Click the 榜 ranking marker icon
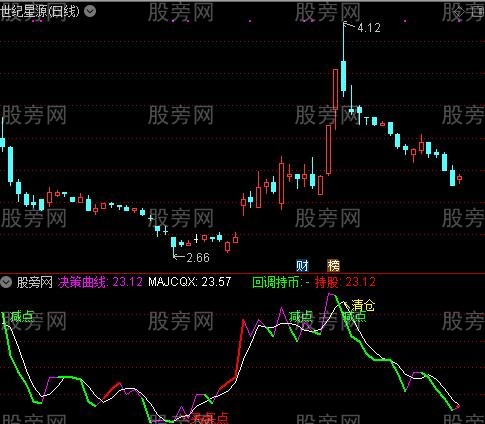The width and height of the screenshot is (485, 424). 333,266
